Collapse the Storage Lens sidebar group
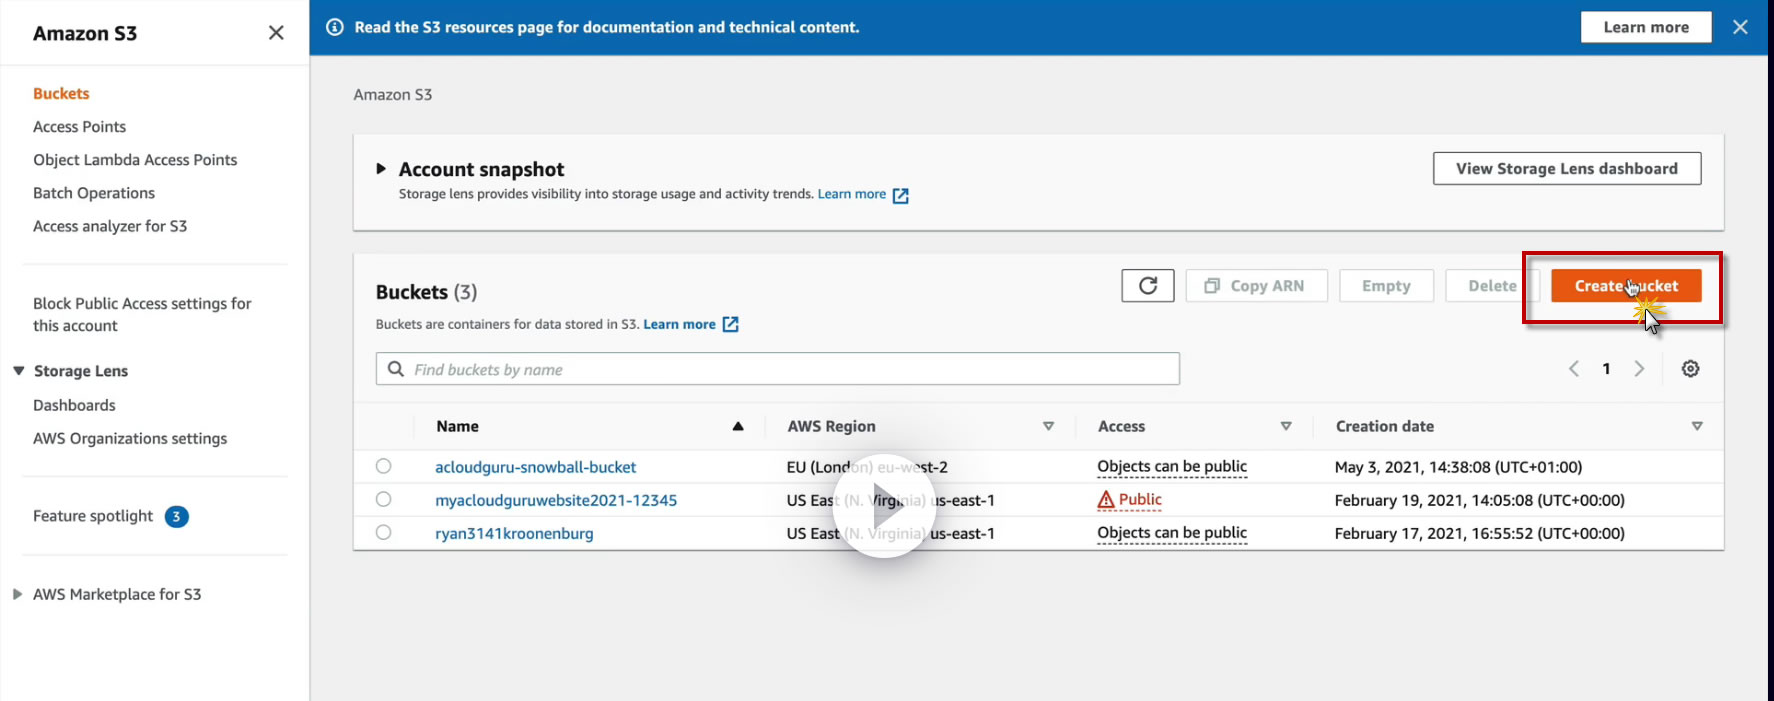Image resolution: width=1774 pixels, height=701 pixels. pos(19,371)
